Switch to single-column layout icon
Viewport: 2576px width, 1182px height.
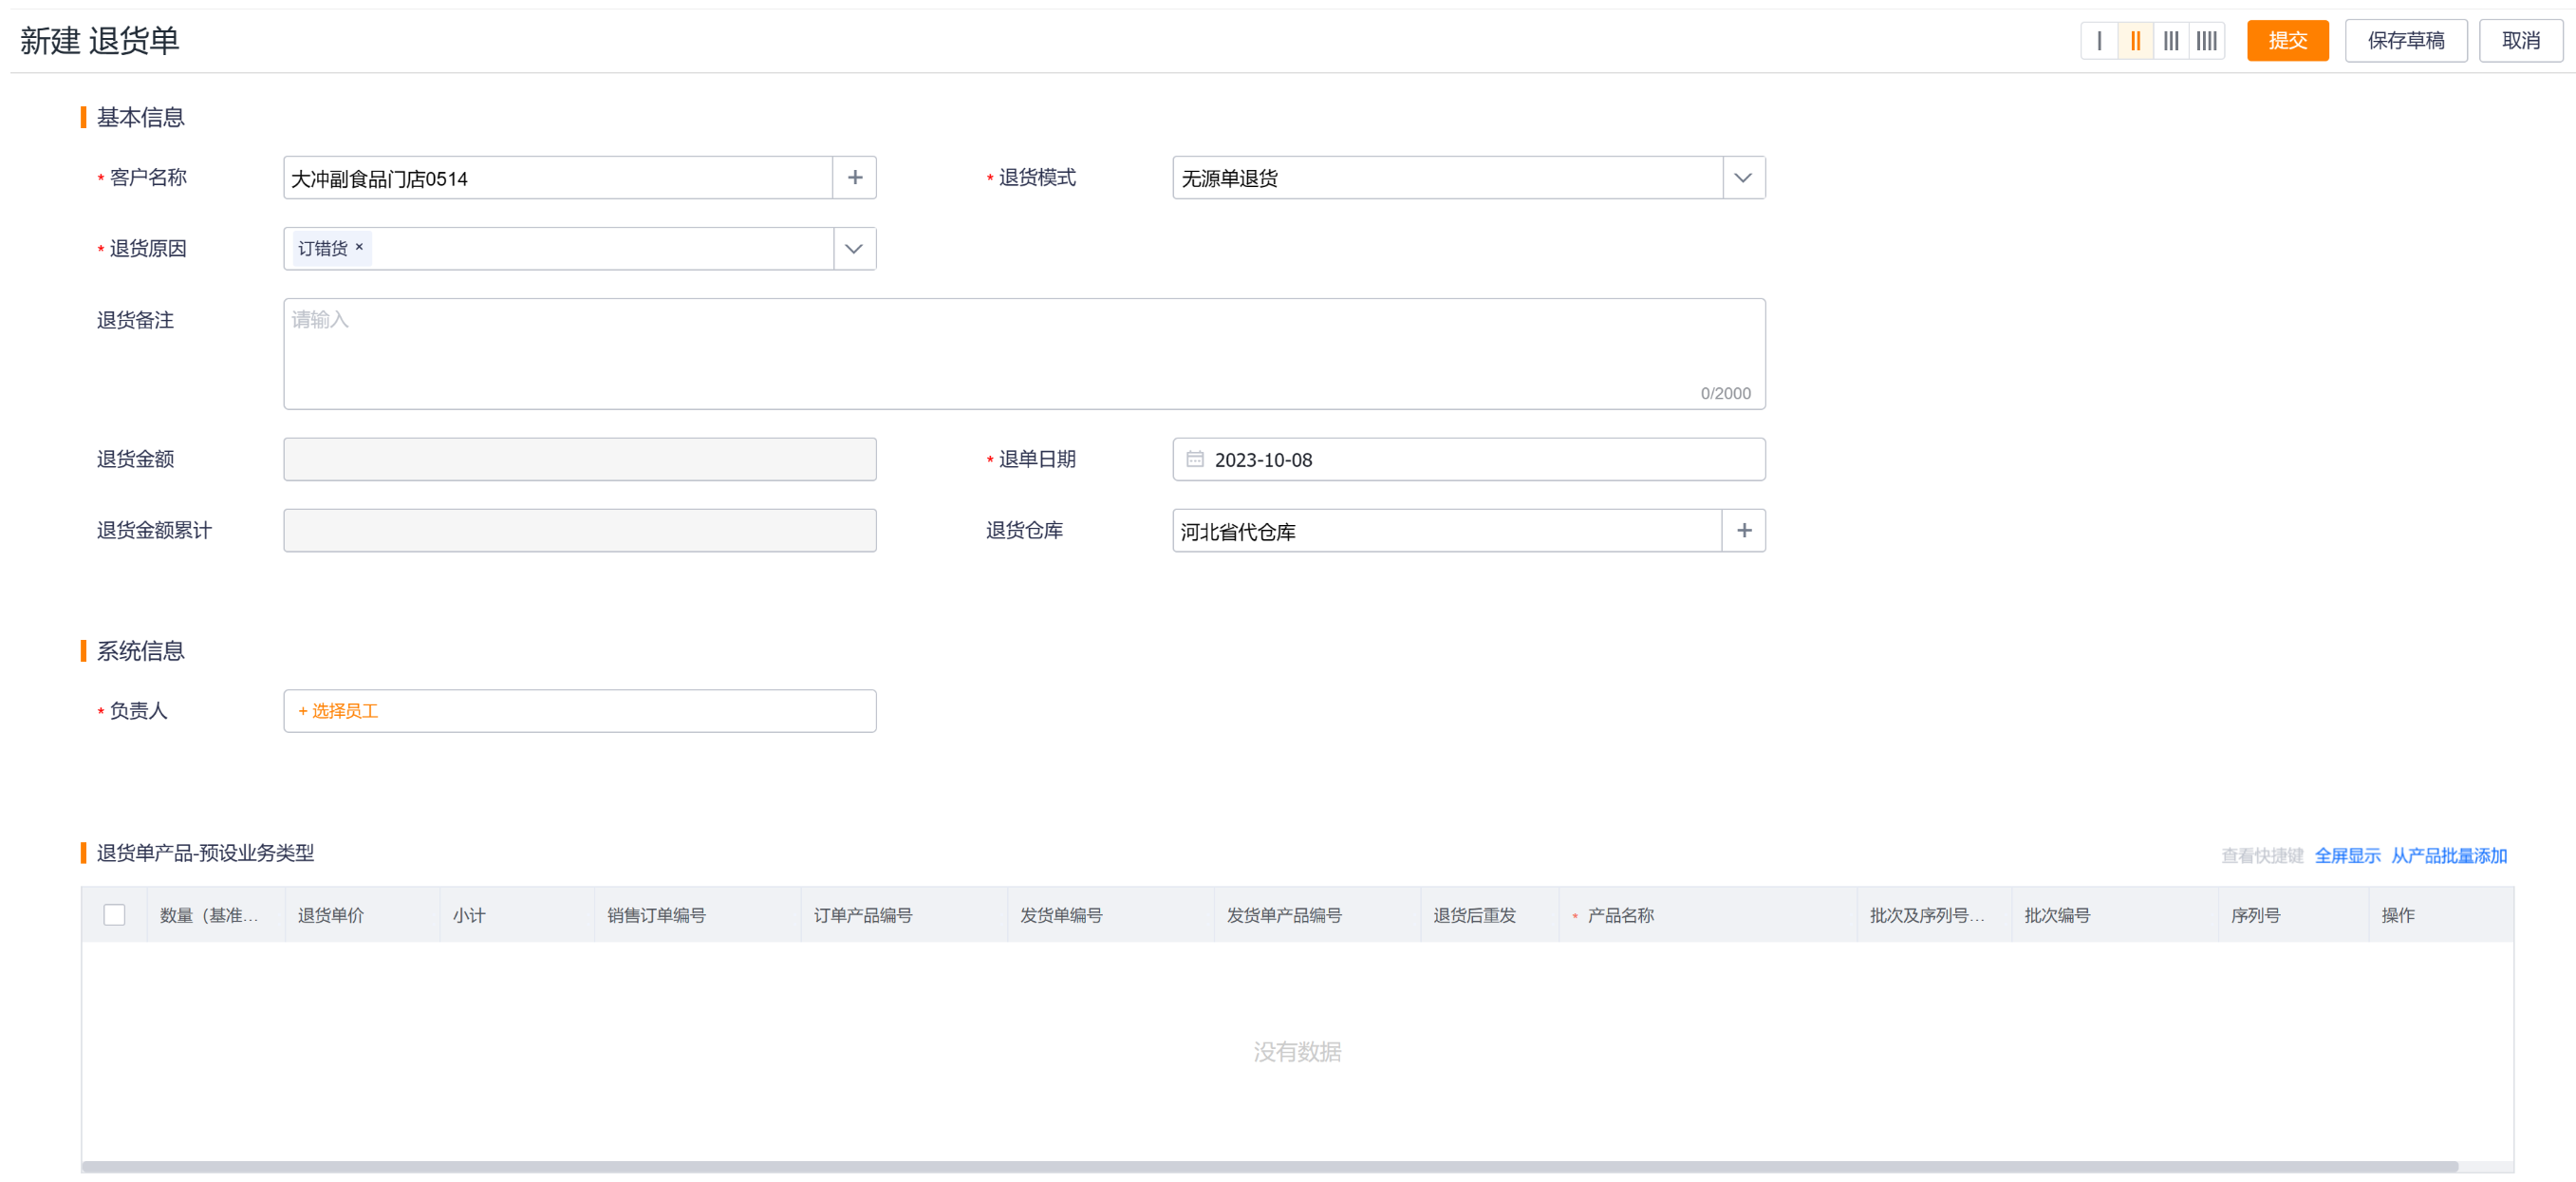[x=2099, y=41]
